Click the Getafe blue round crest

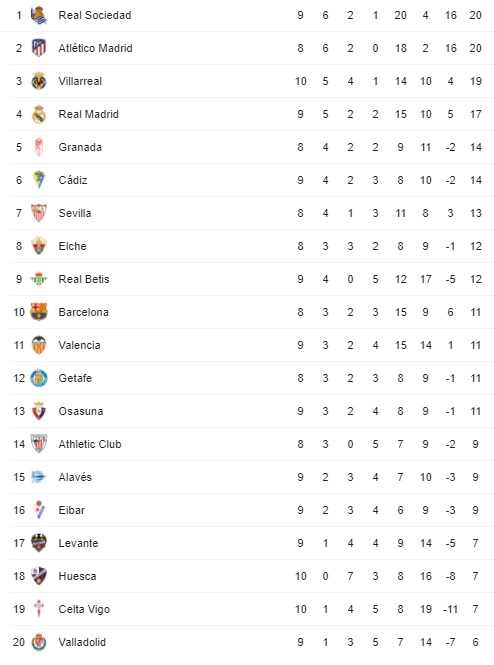[x=39, y=378]
